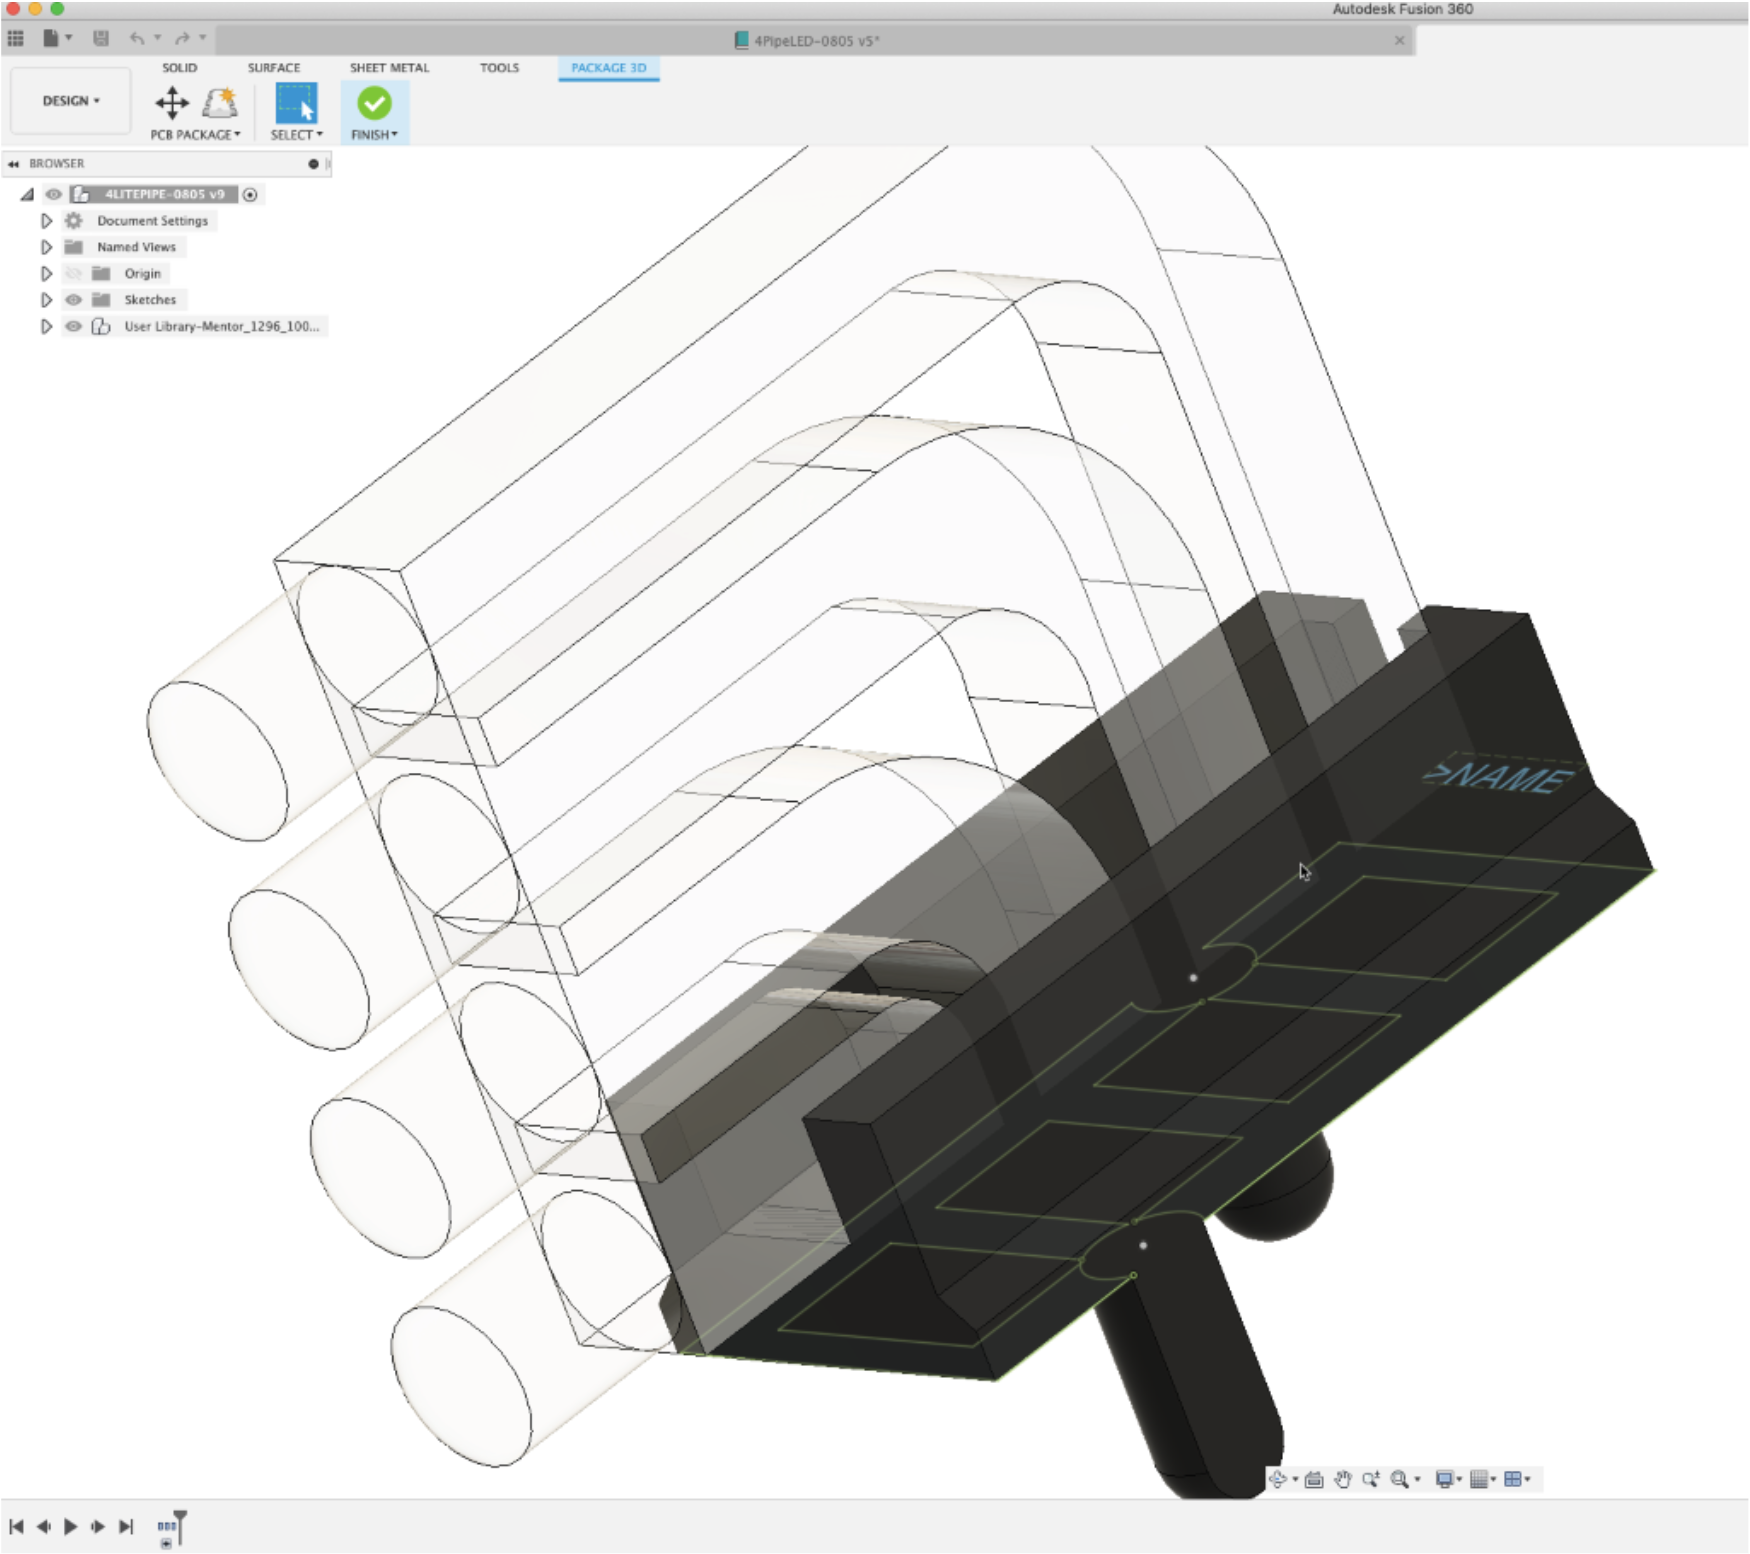The height and width of the screenshot is (1554, 1750).
Task: Click the green Finish checkmark icon
Action: click(375, 103)
